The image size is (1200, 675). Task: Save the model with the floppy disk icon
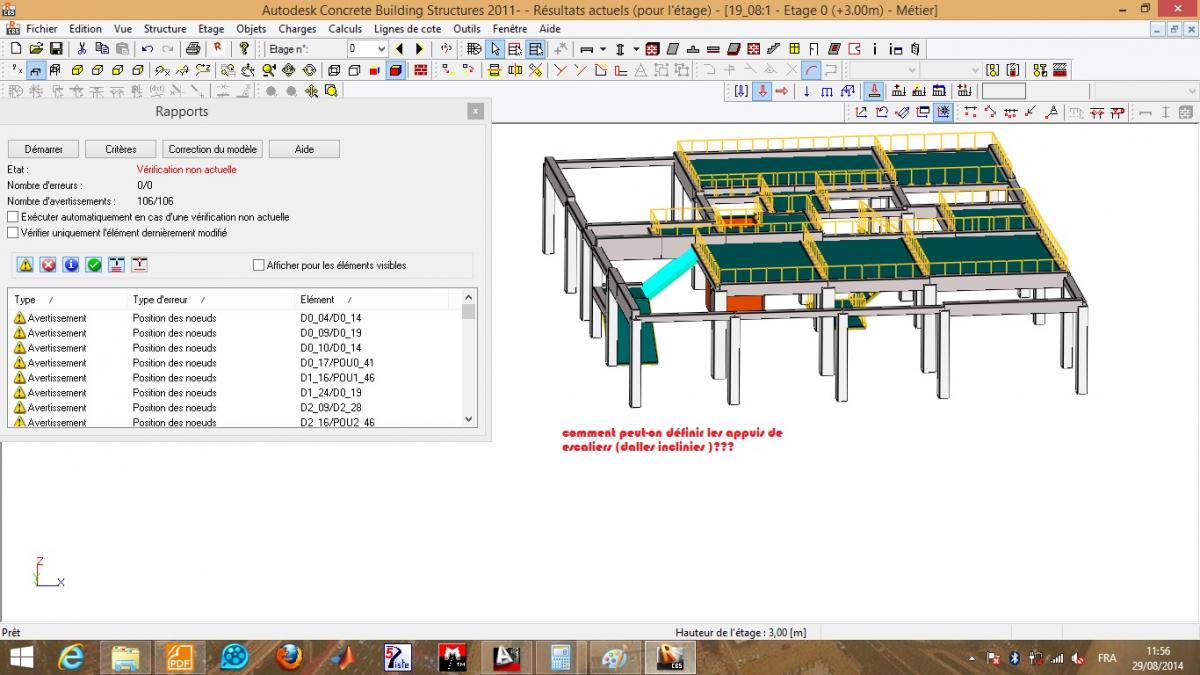pyautogui.click(x=56, y=48)
